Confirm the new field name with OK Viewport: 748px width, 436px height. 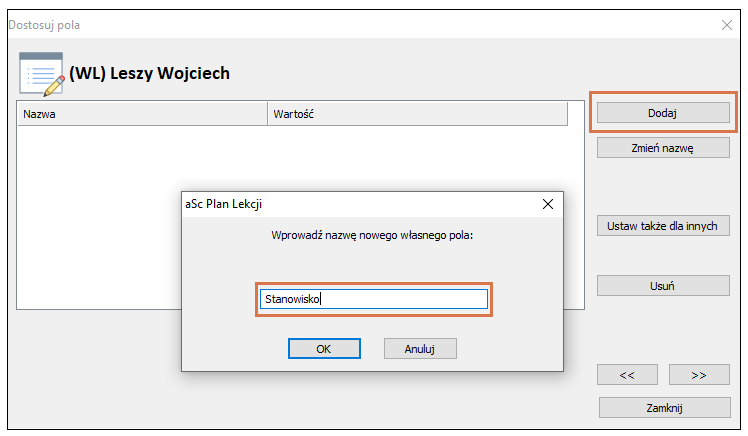(324, 349)
